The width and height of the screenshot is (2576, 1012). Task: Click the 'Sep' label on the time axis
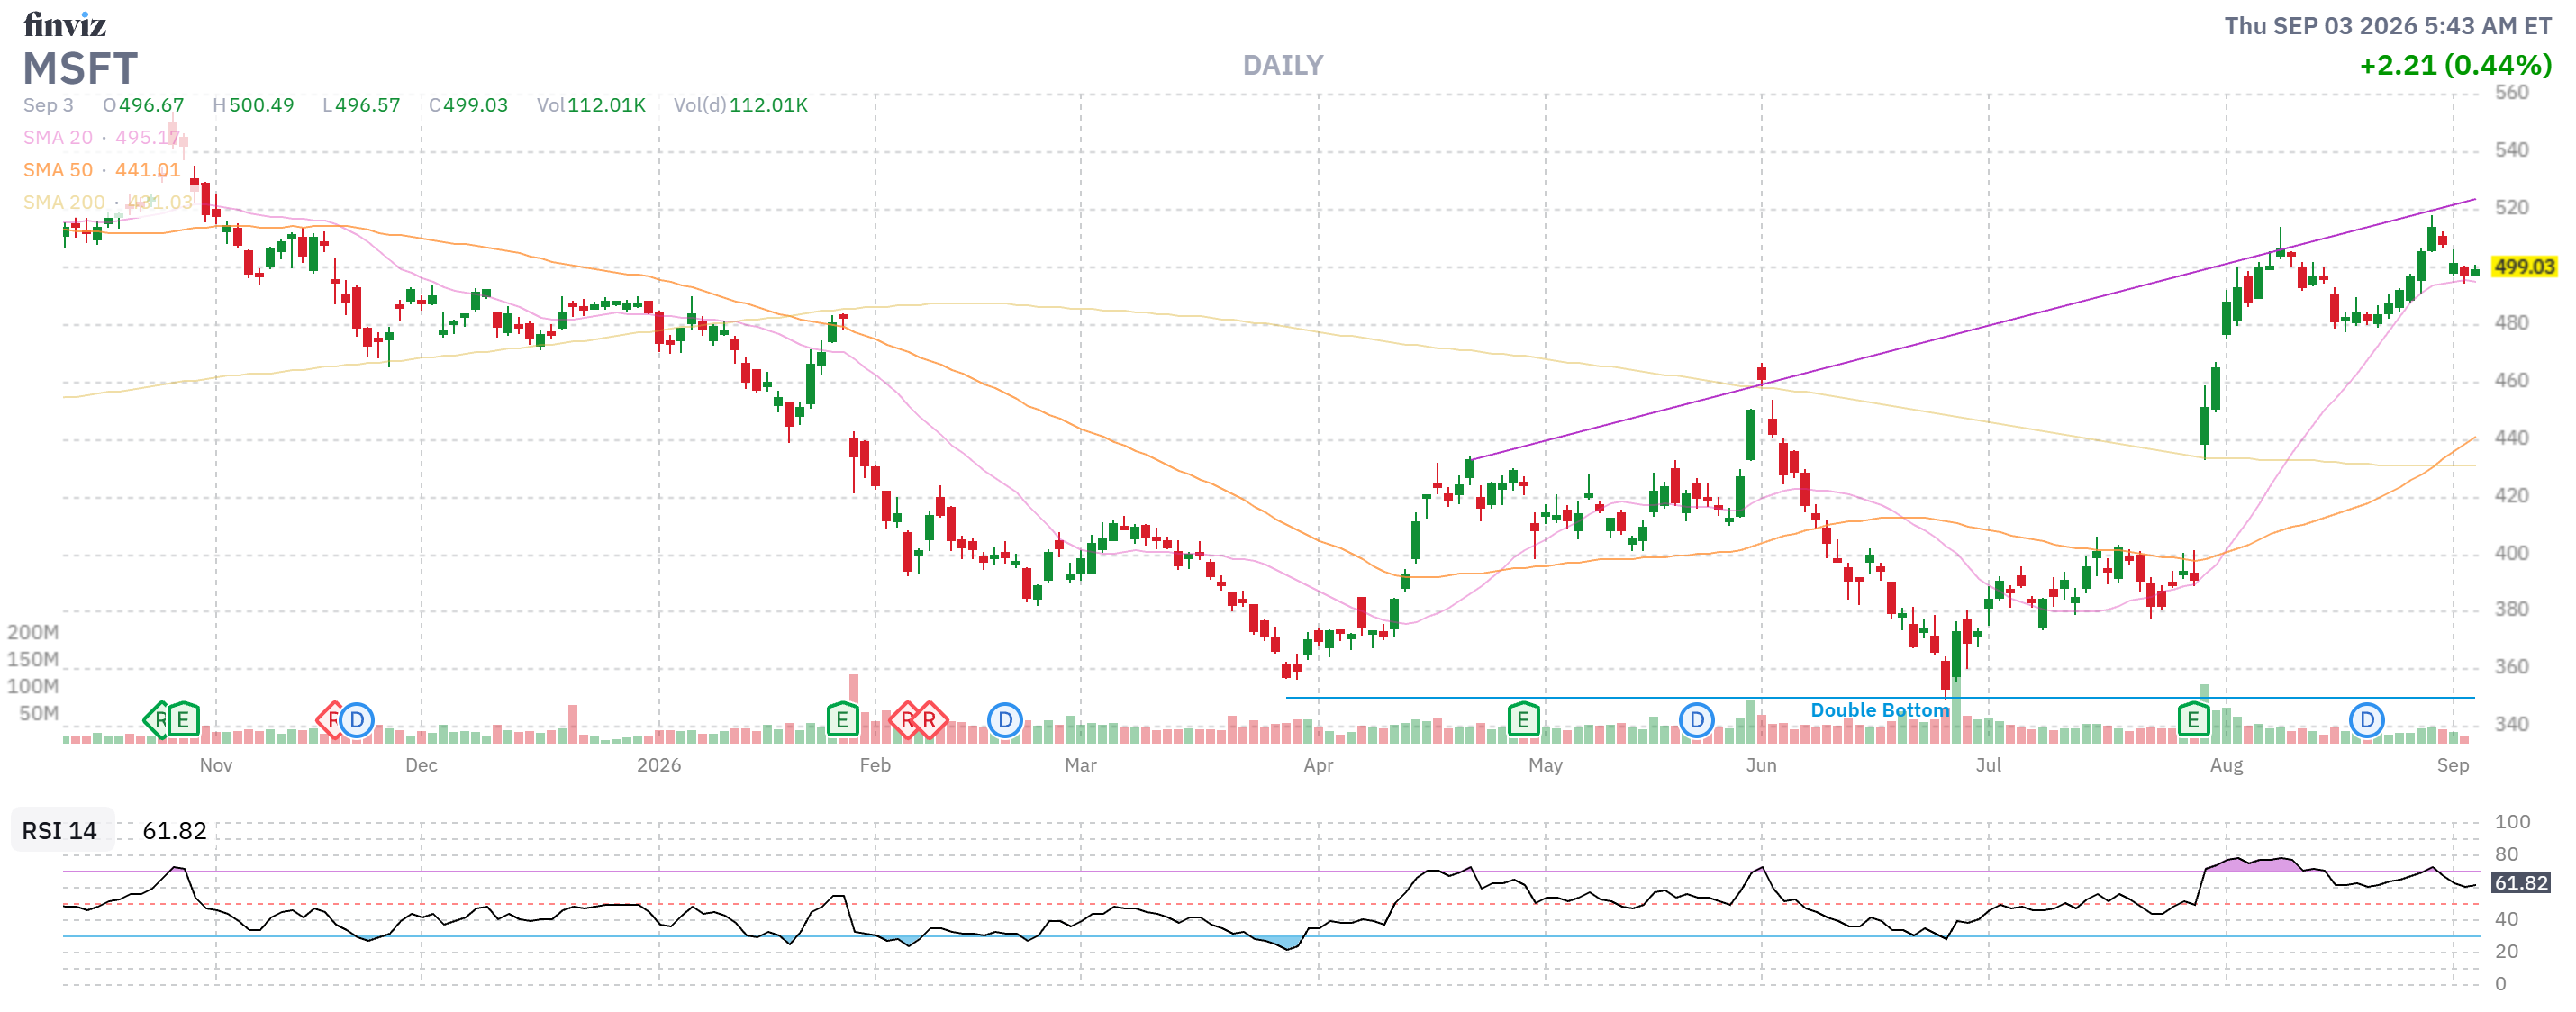2453,765
